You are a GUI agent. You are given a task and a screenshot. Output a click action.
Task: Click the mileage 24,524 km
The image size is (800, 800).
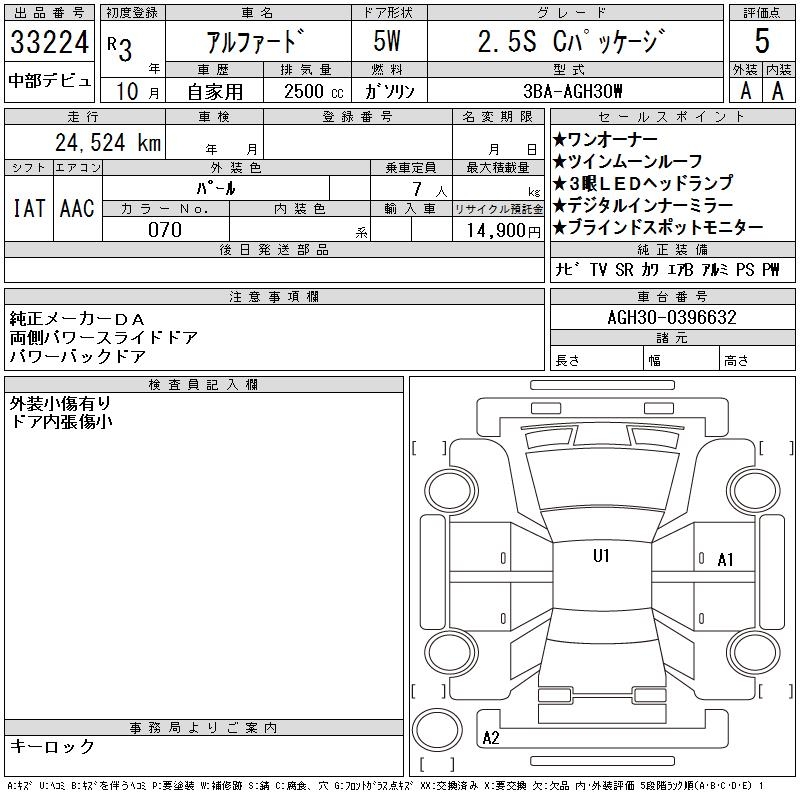[108, 142]
